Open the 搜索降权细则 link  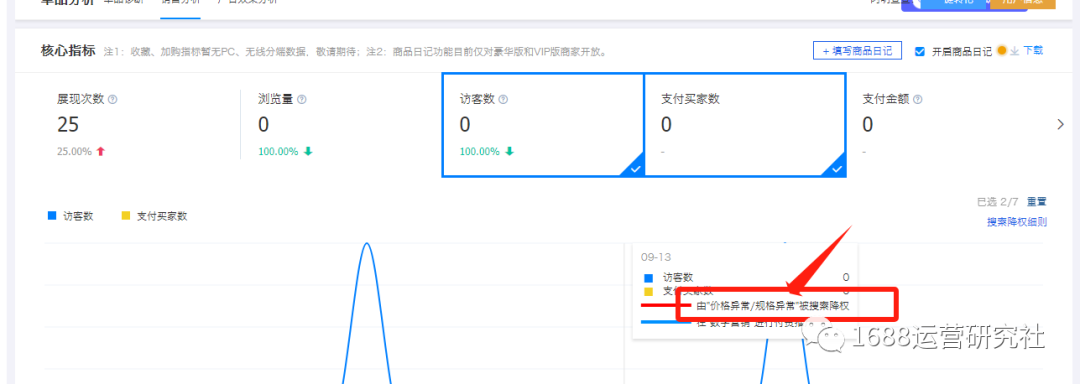(x=1017, y=222)
